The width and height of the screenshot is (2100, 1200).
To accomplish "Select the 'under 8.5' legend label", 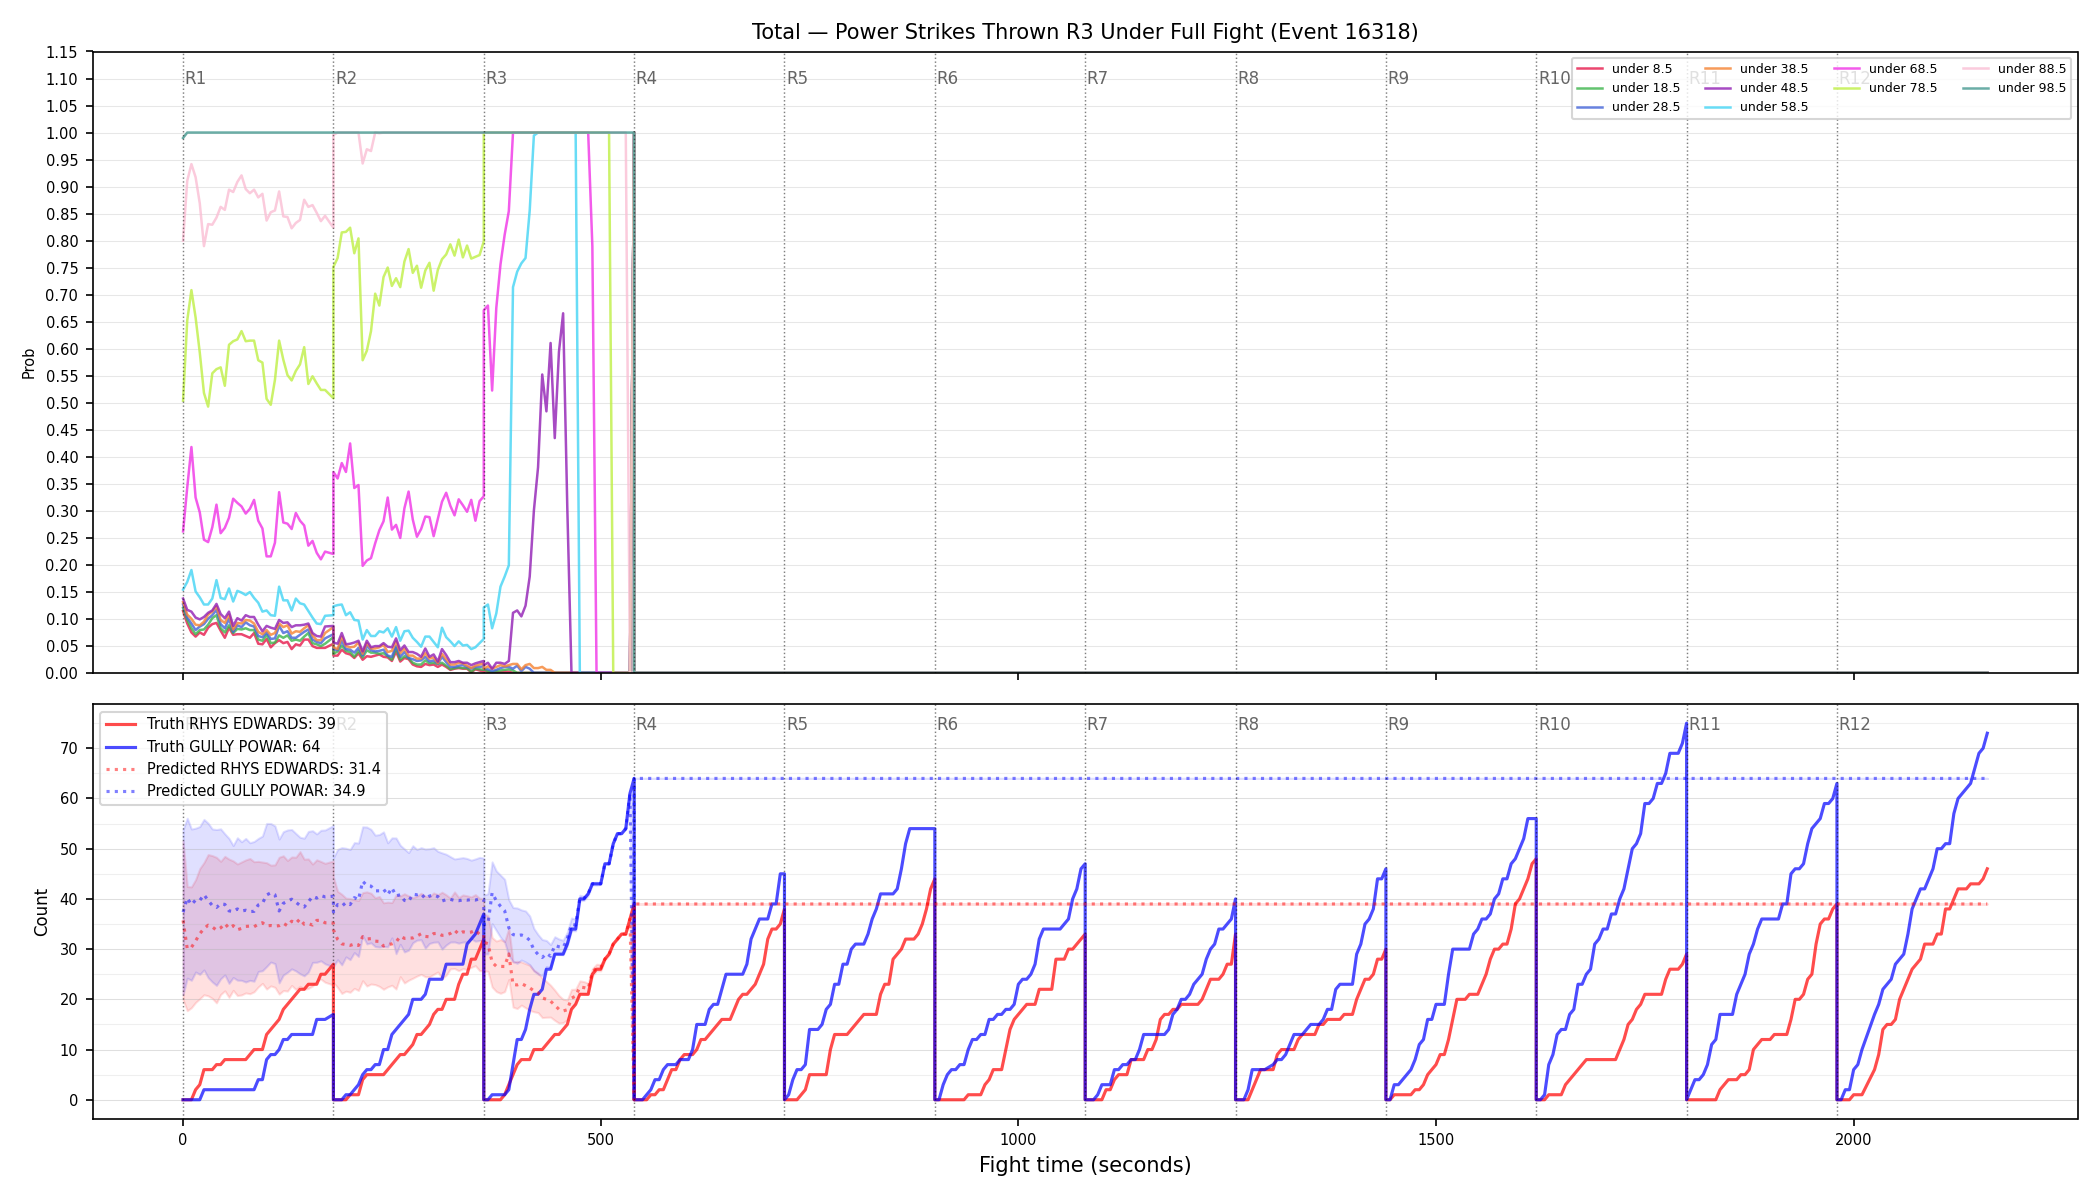I will 1642,69.
